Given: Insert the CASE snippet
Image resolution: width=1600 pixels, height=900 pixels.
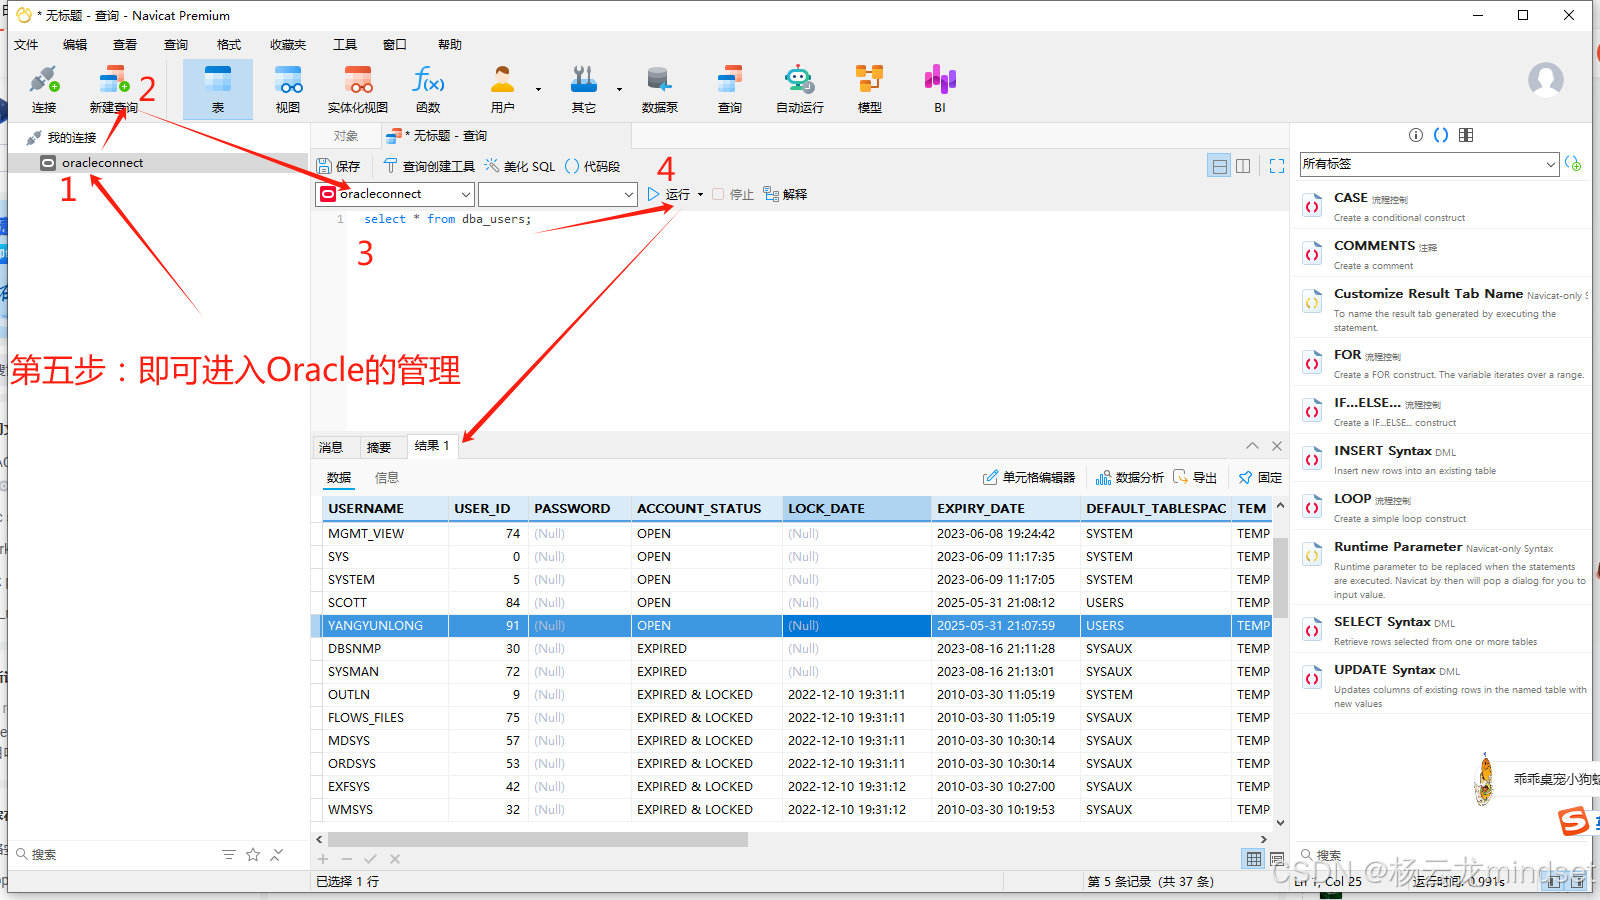Looking at the screenshot, I should pos(1441,206).
